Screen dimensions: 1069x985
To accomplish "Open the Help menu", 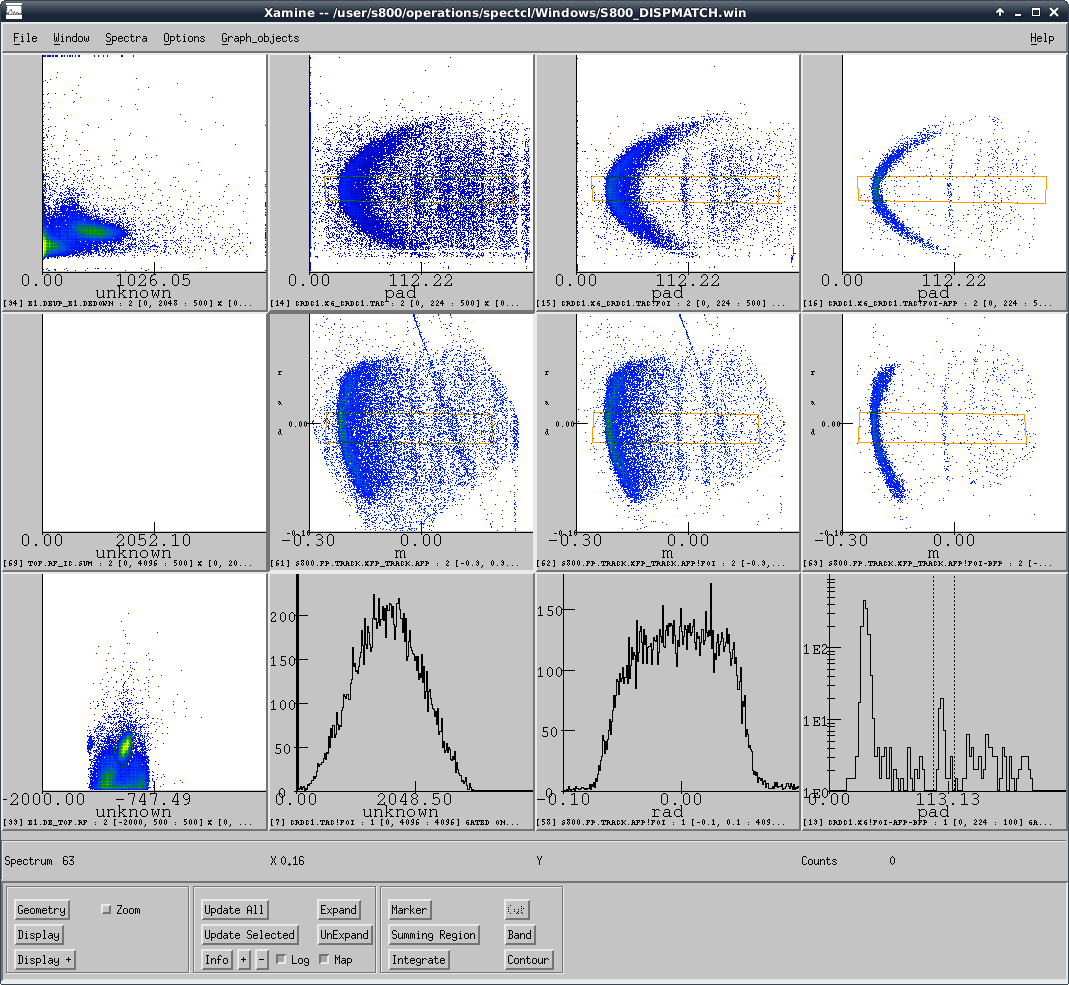I will point(1041,38).
